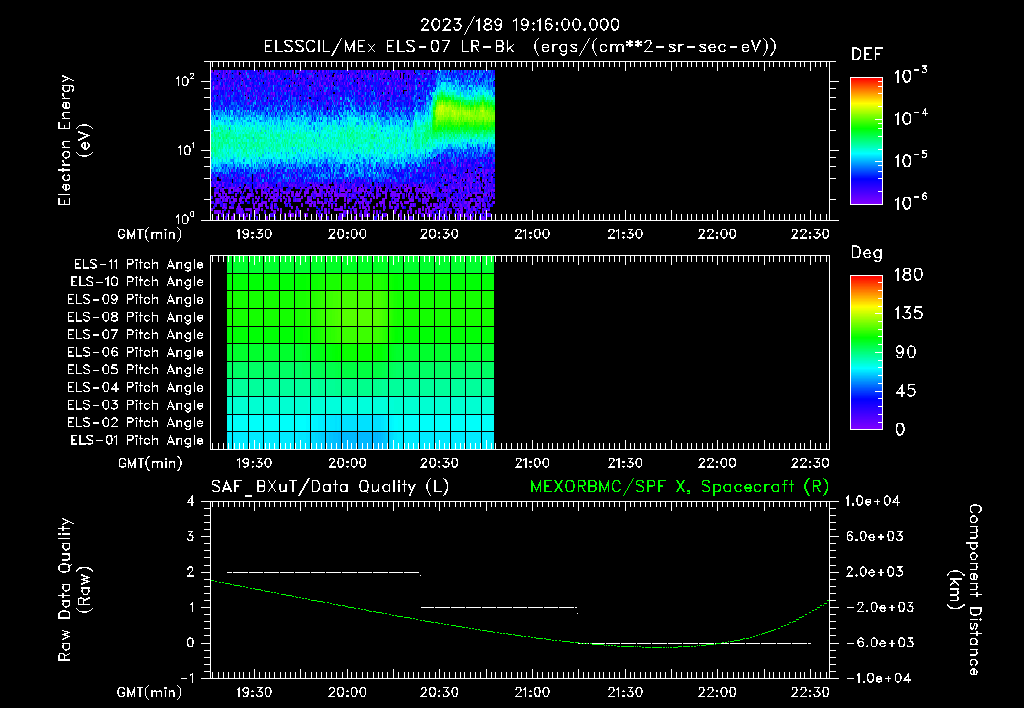
Task: Select the 10^-5 DEF scale value
Action: click(910, 159)
